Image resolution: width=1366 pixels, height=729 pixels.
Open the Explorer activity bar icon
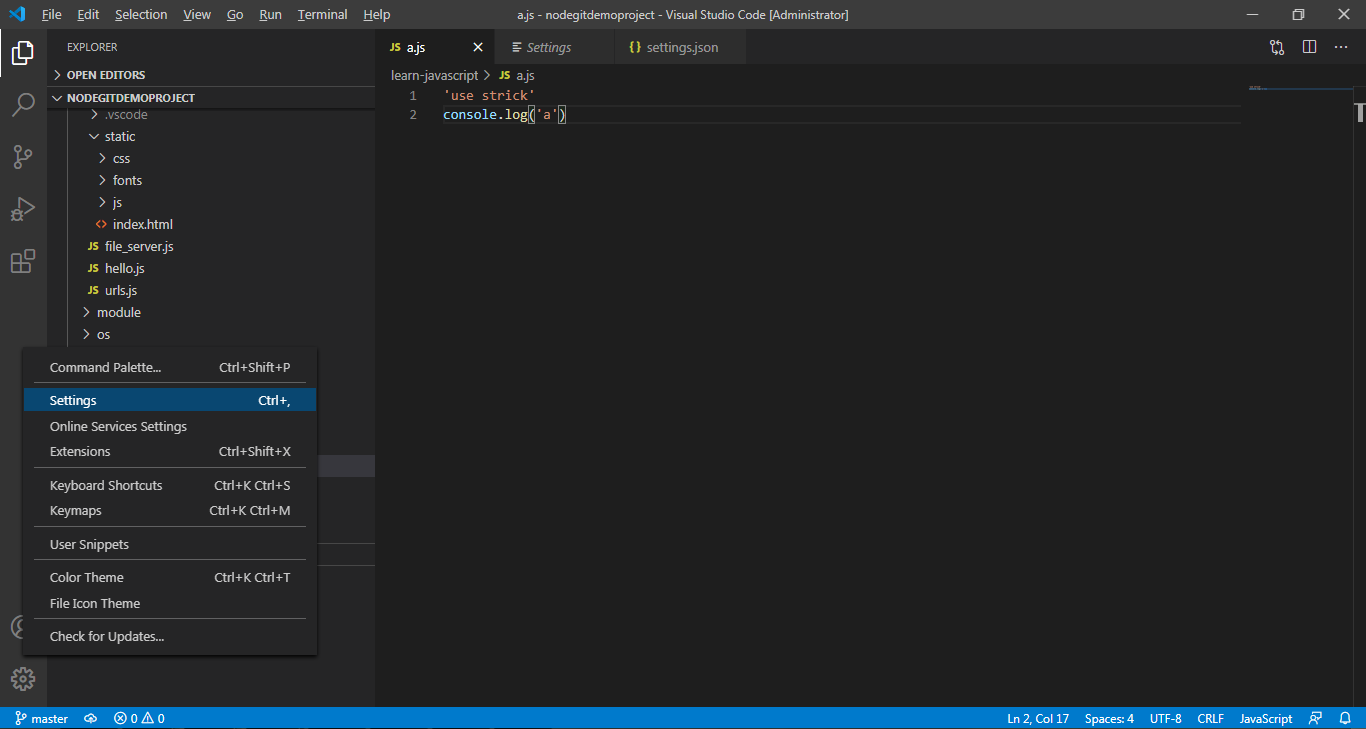[x=23, y=53]
